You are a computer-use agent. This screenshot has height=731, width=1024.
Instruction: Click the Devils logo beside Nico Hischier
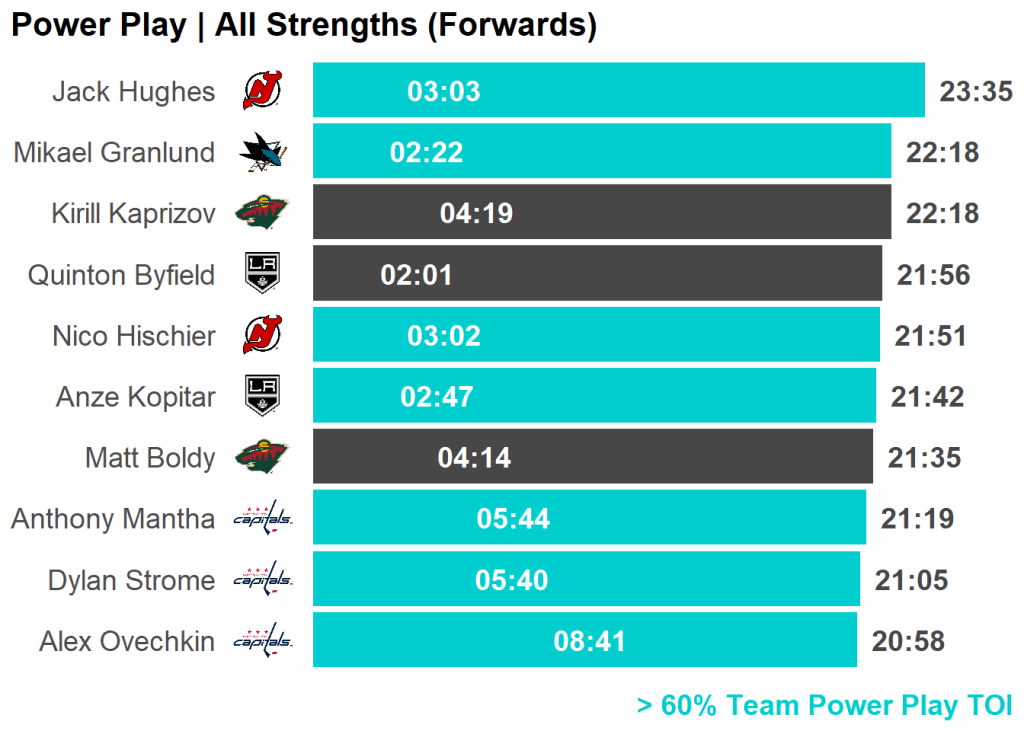pyautogui.click(x=263, y=334)
